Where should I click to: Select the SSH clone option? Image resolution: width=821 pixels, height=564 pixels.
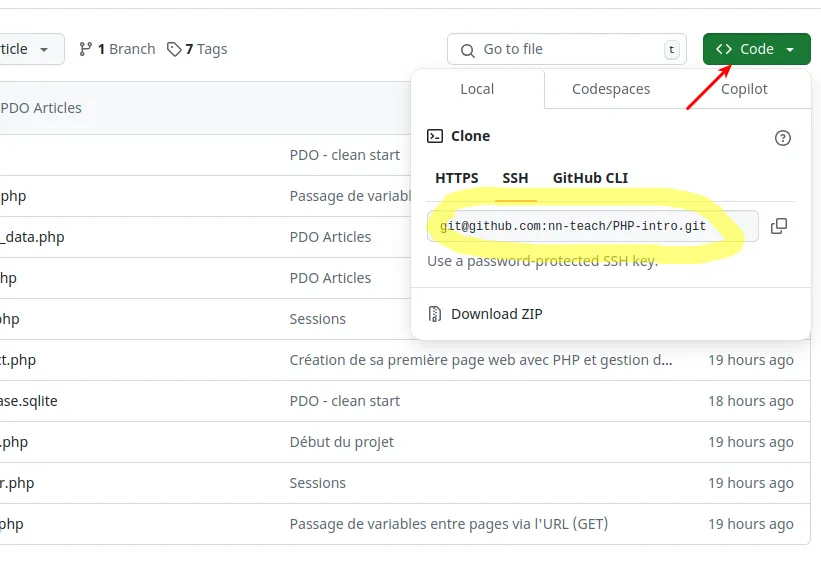pos(515,178)
